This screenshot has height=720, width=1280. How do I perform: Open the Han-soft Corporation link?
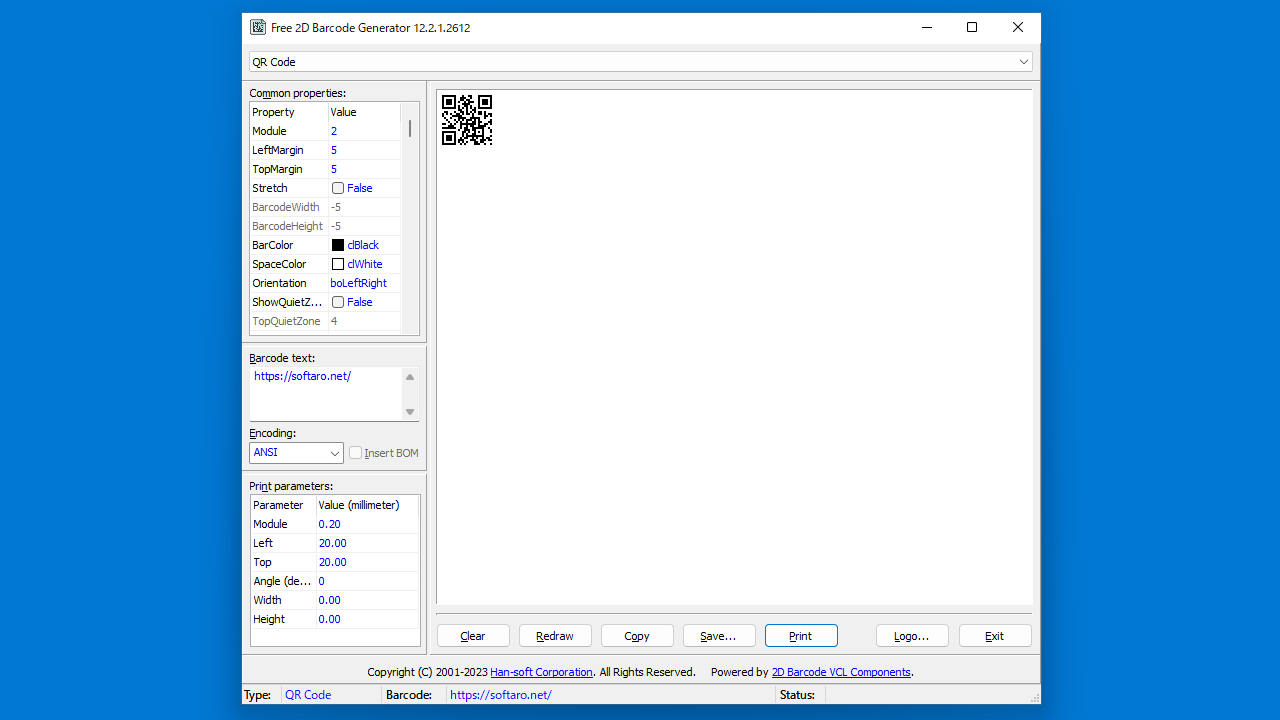tap(541, 672)
